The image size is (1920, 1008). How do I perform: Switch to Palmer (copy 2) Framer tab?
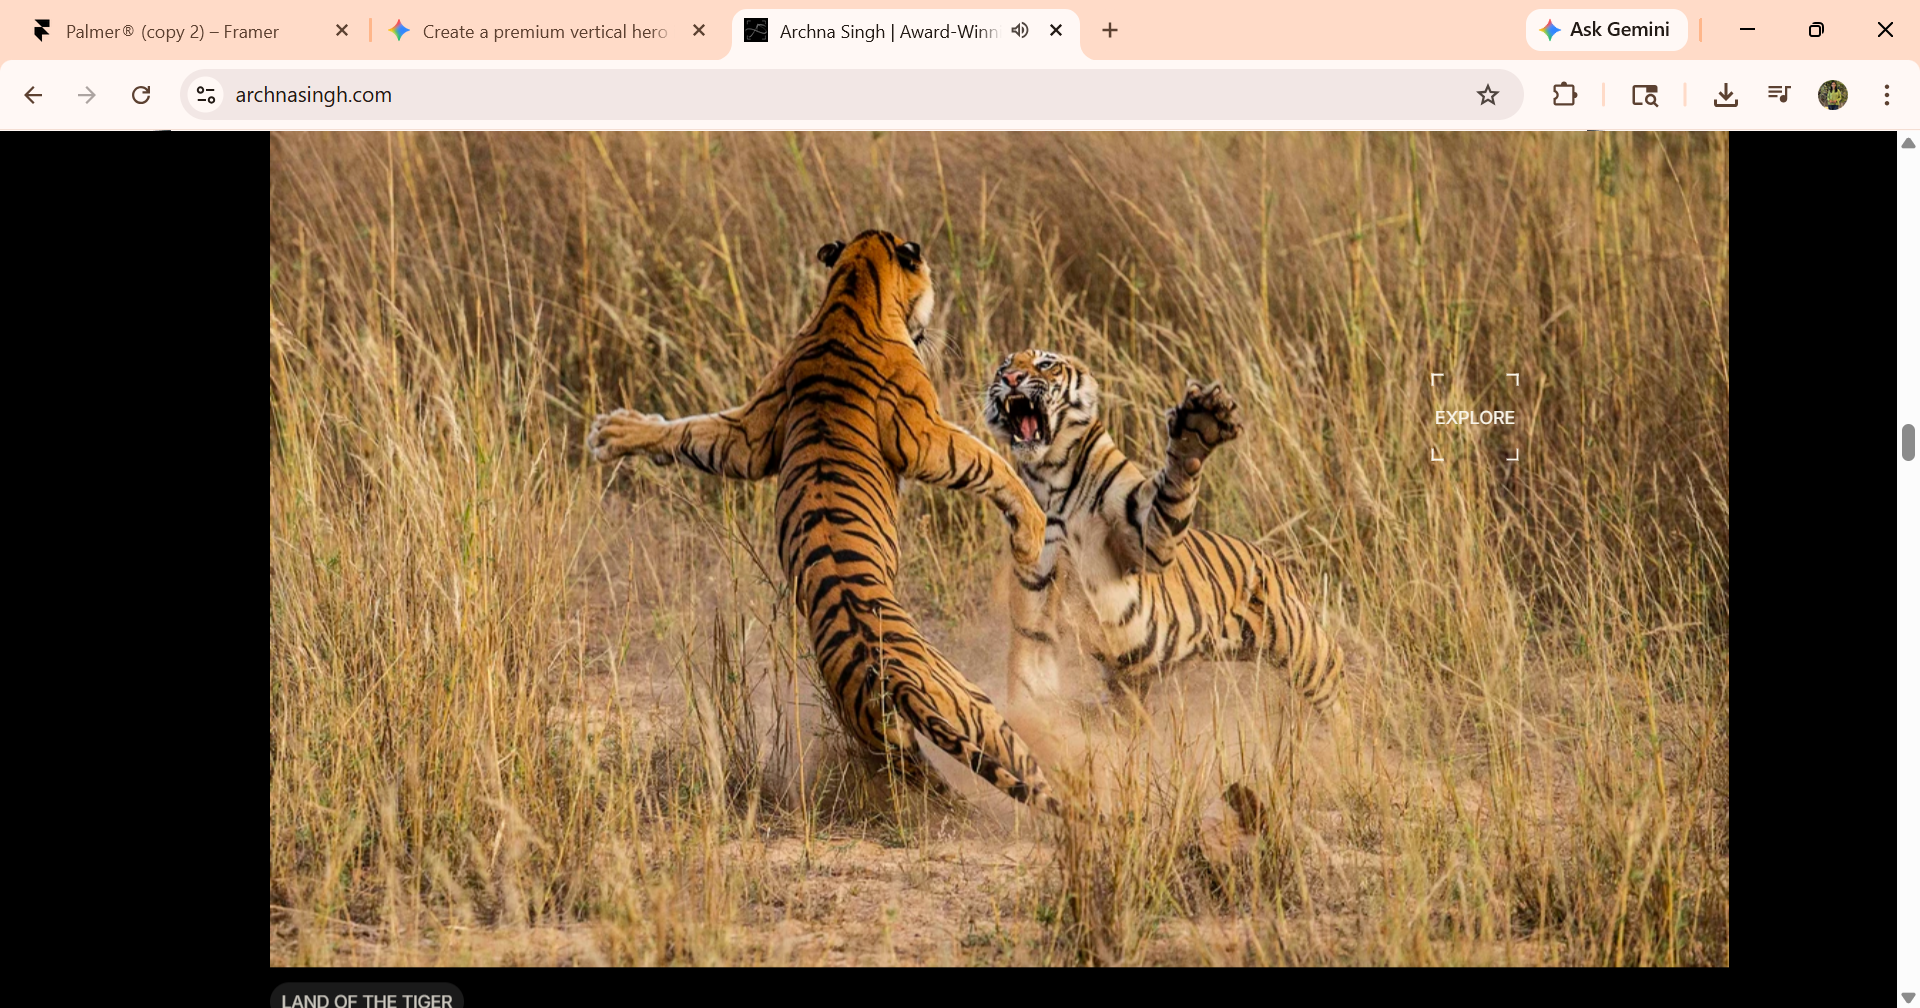[171, 31]
